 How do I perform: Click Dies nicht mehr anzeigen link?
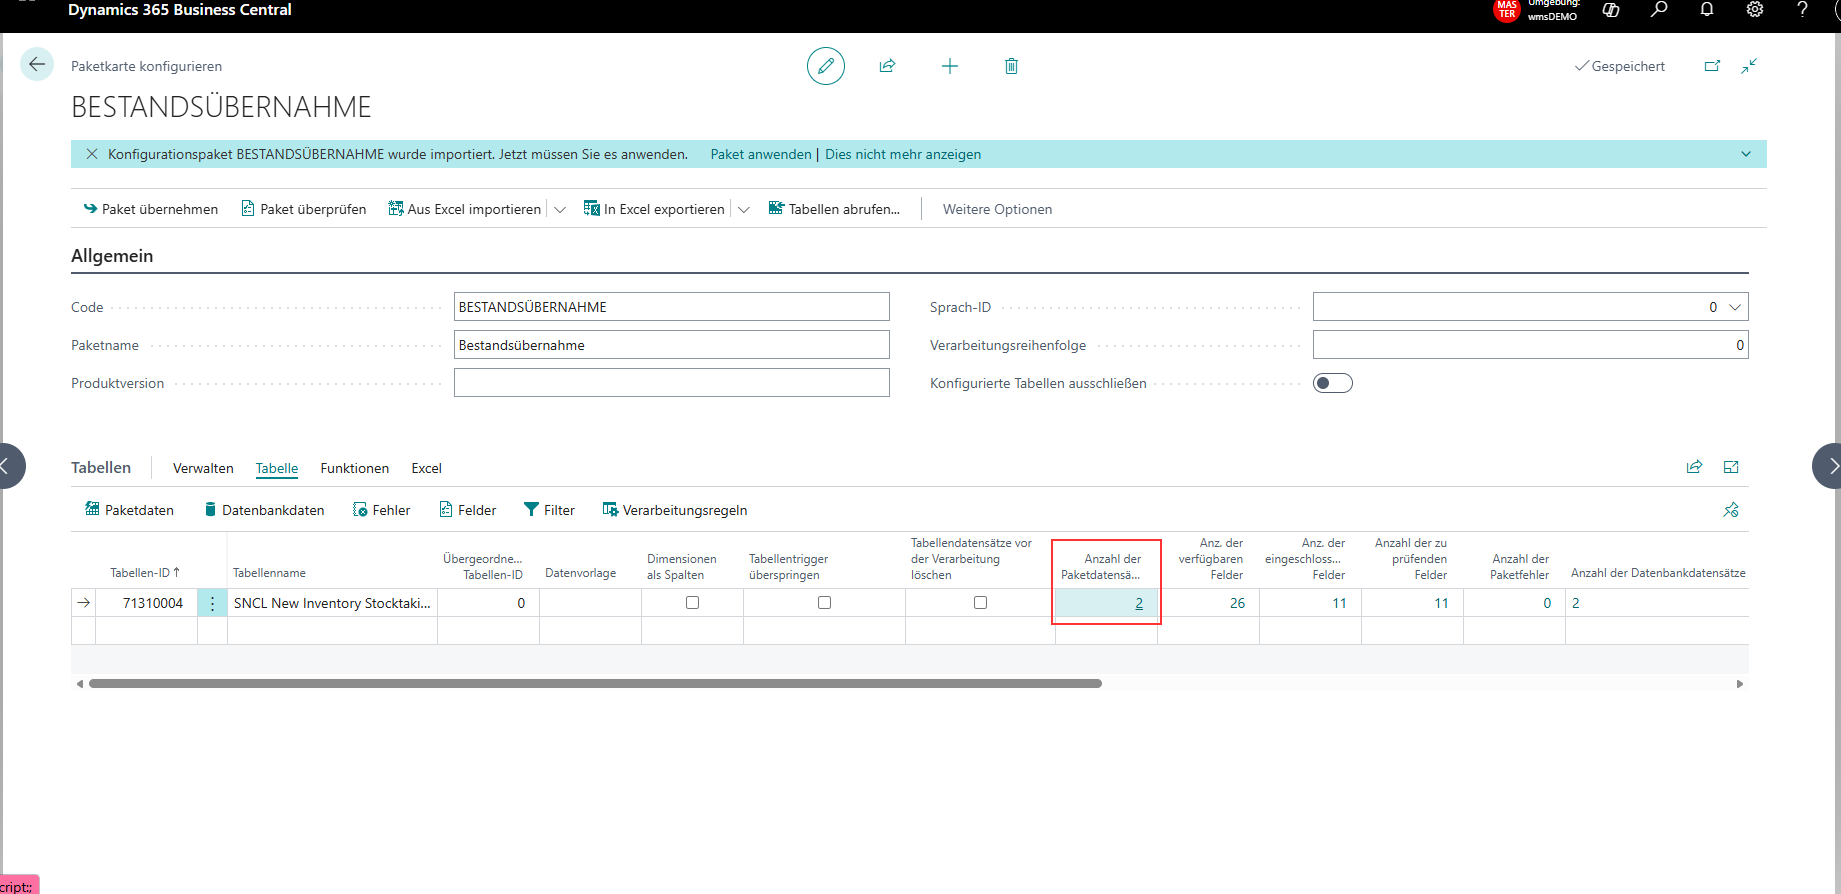(x=903, y=154)
